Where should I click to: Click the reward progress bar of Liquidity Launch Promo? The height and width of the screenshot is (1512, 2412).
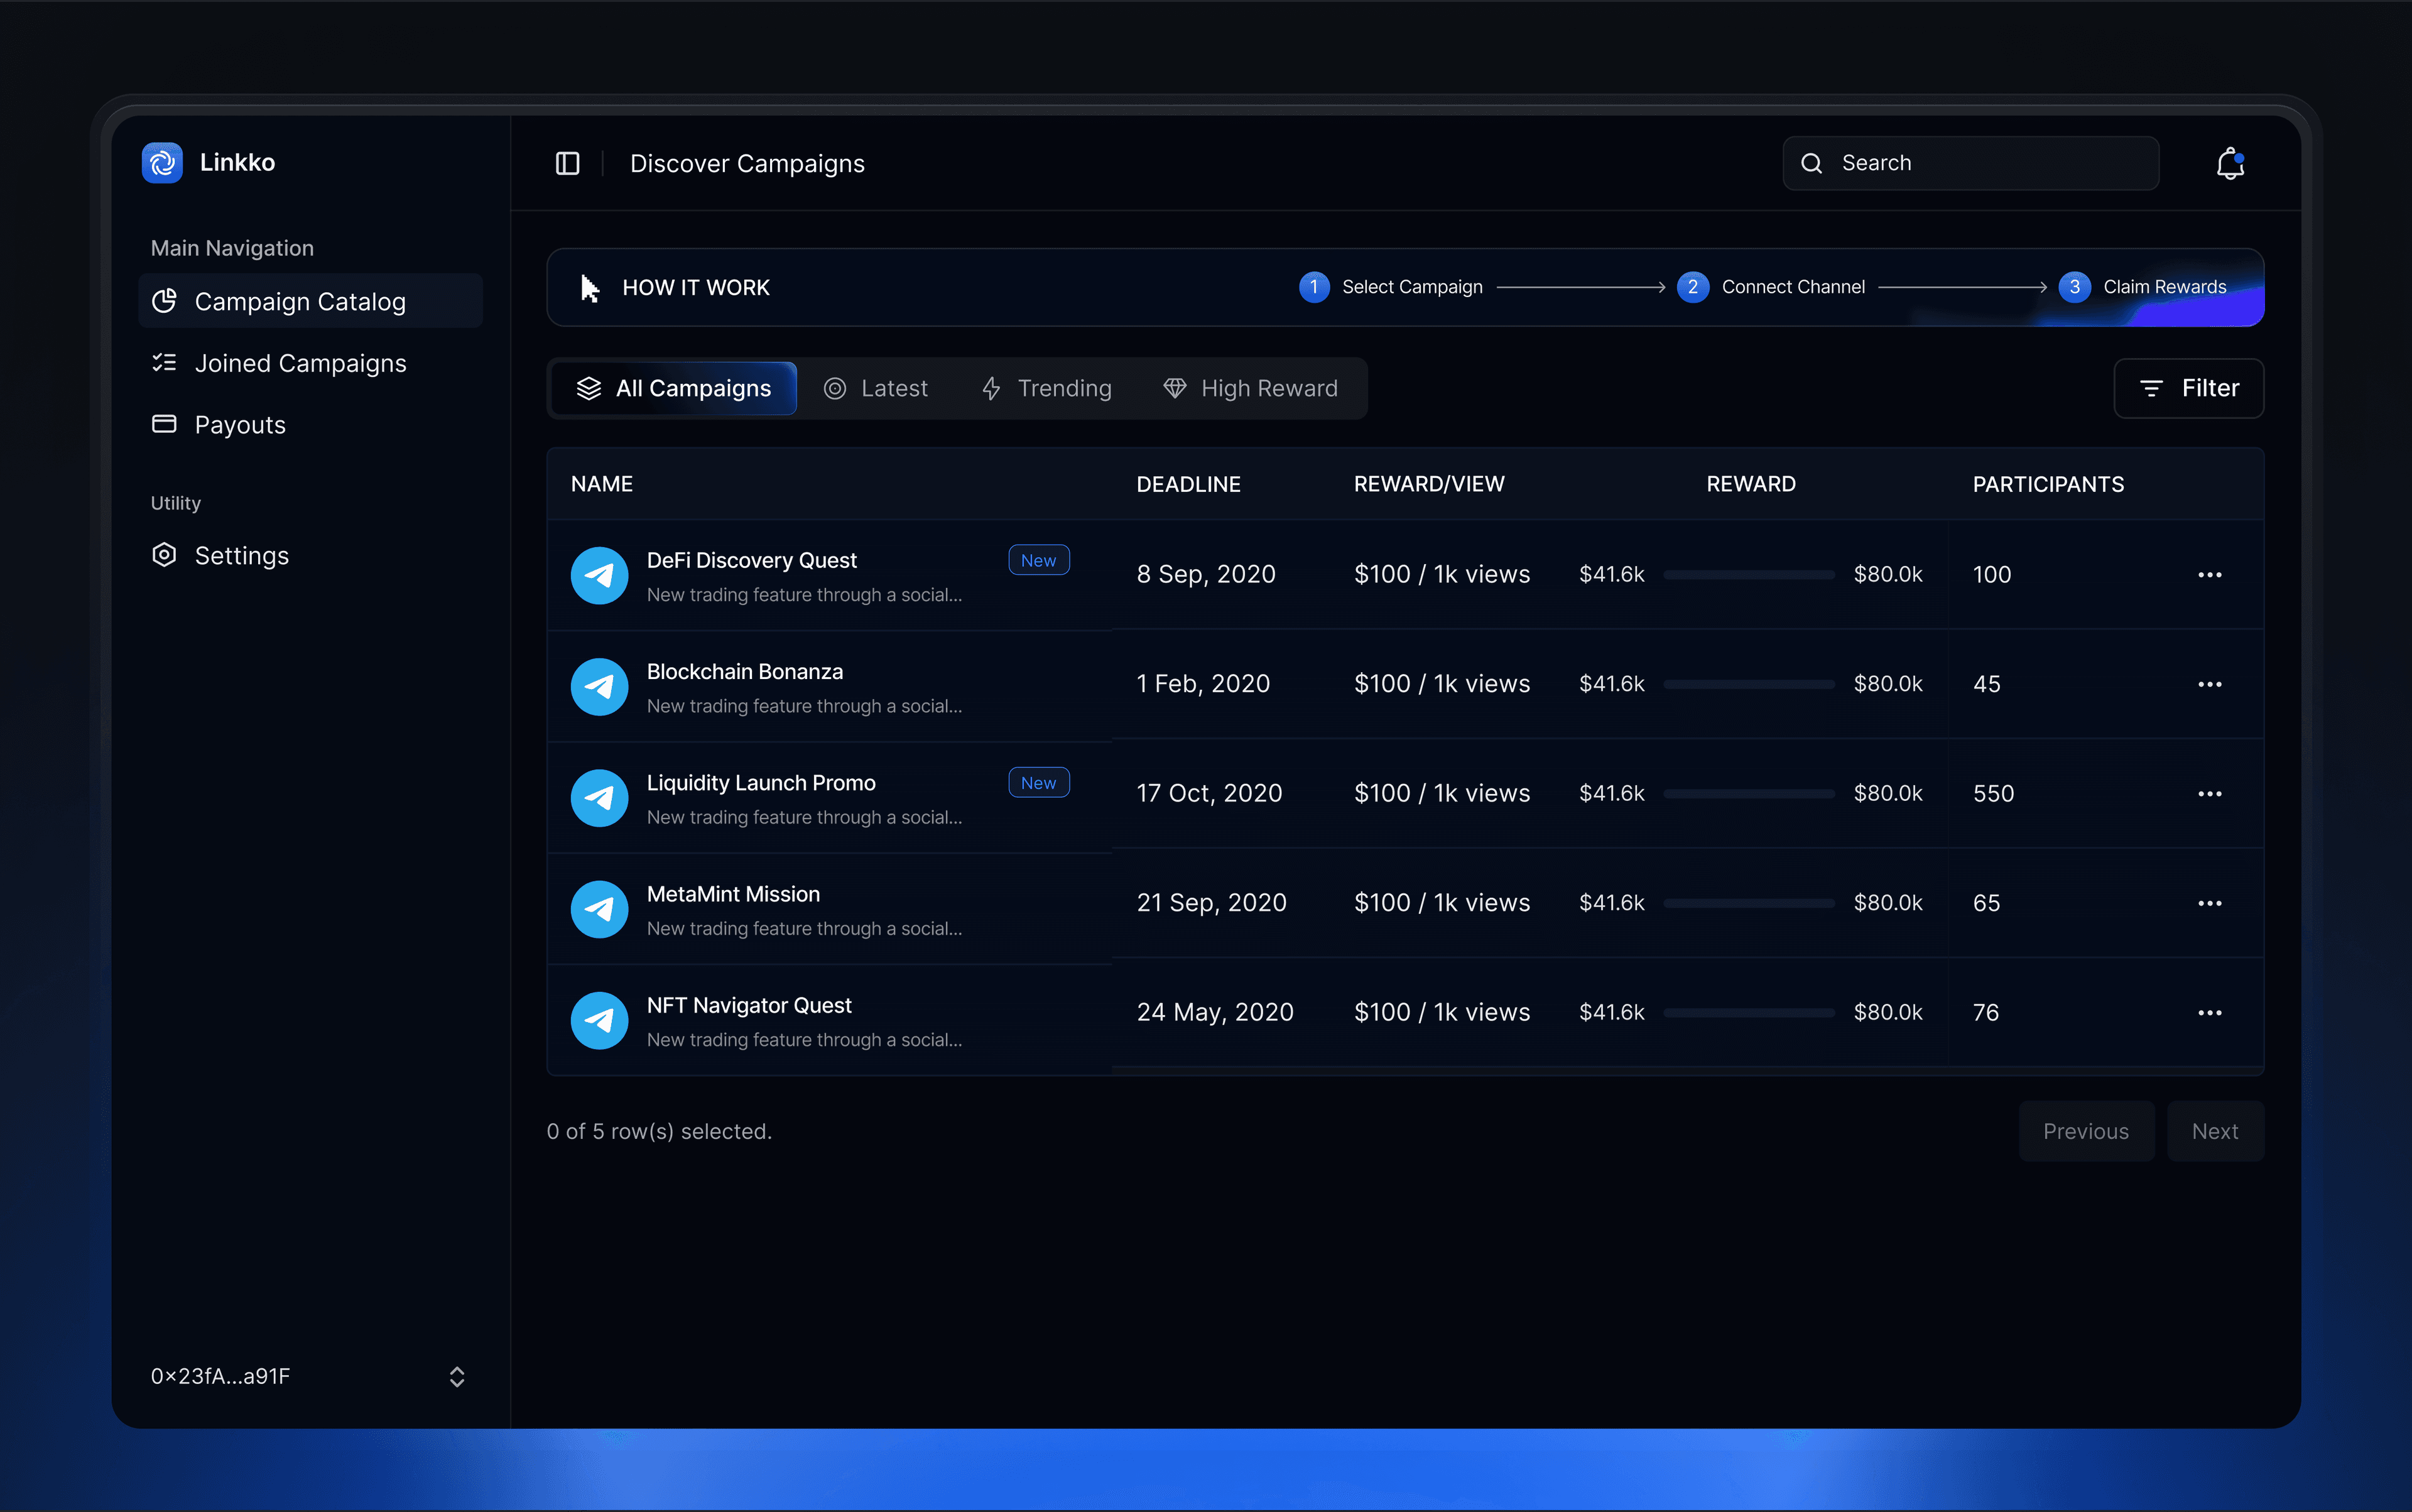(1748, 793)
